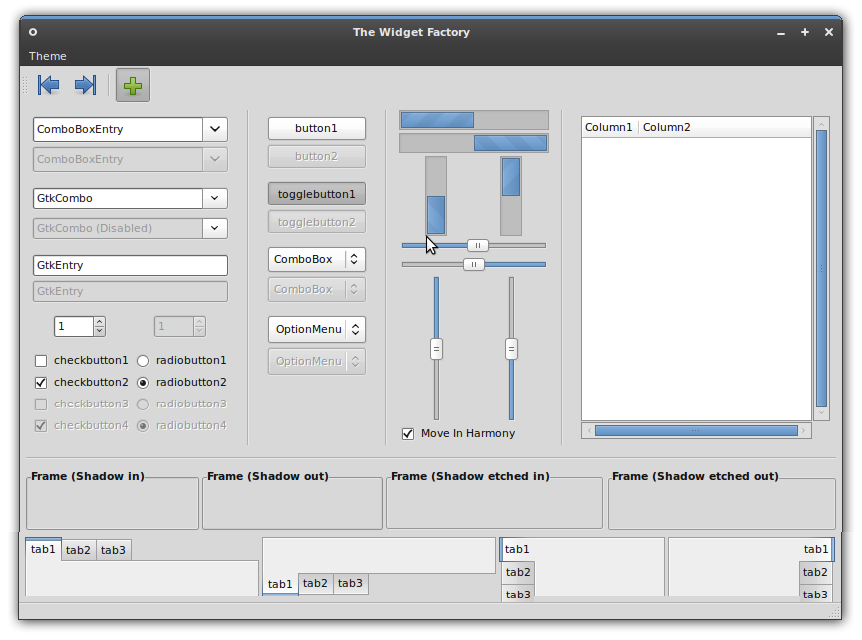The width and height of the screenshot is (862, 640).
Task: Click the horizontal scrollbar left arrow
Action: pyautogui.click(x=589, y=431)
